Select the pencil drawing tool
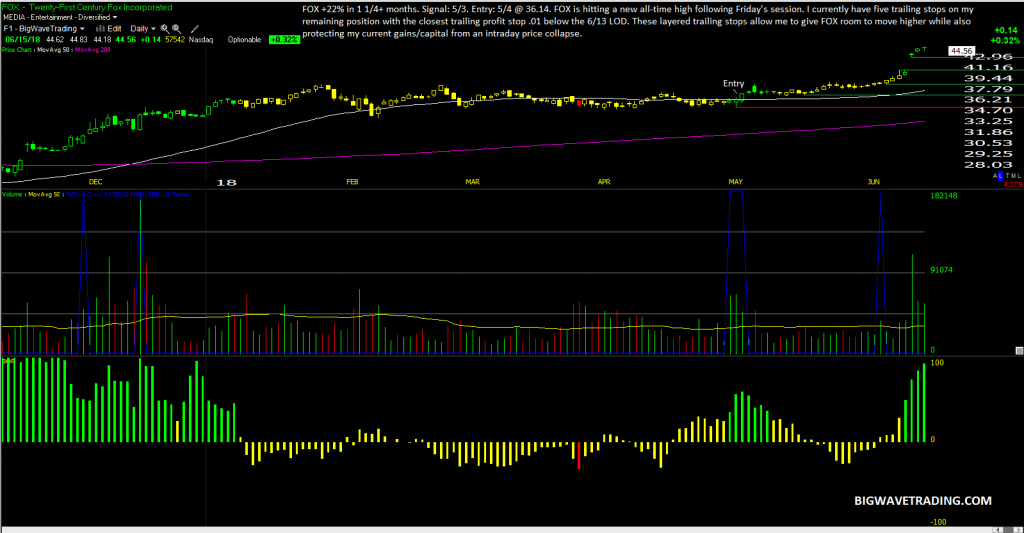The width and height of the screenshot is (1024, 533). coord(195,29)
